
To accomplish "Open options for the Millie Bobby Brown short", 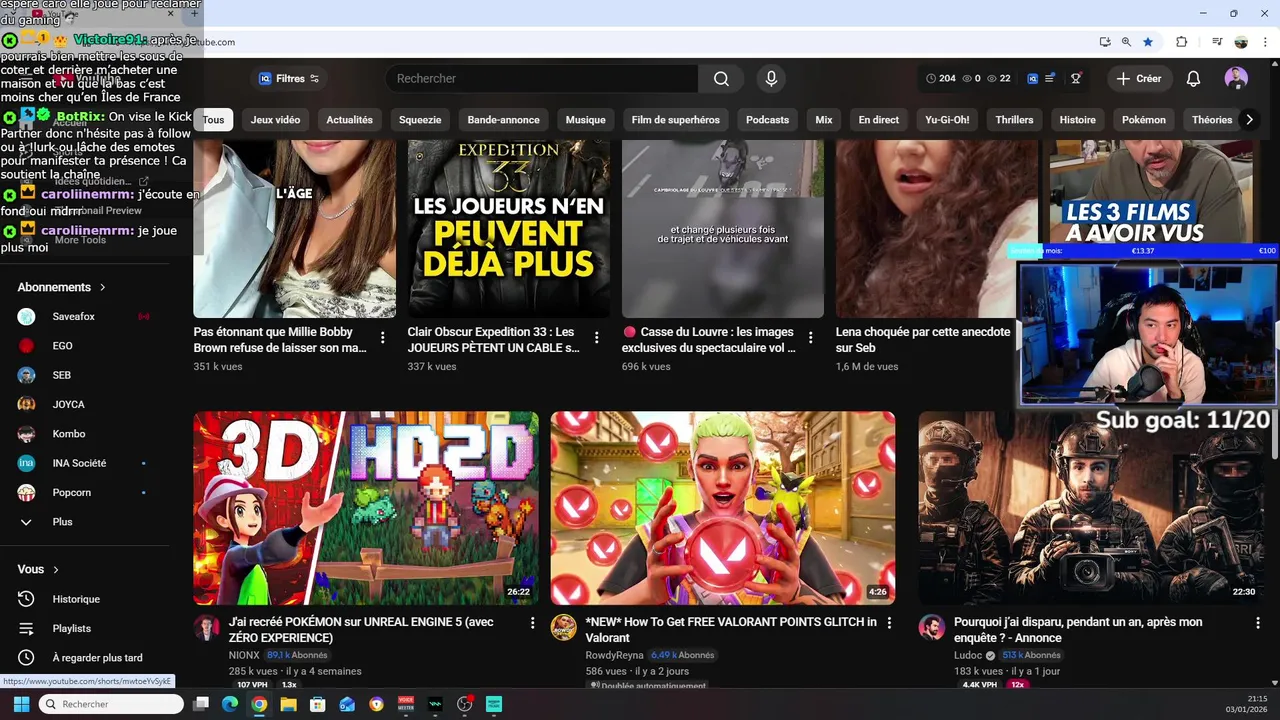I will tap(382, 338).
